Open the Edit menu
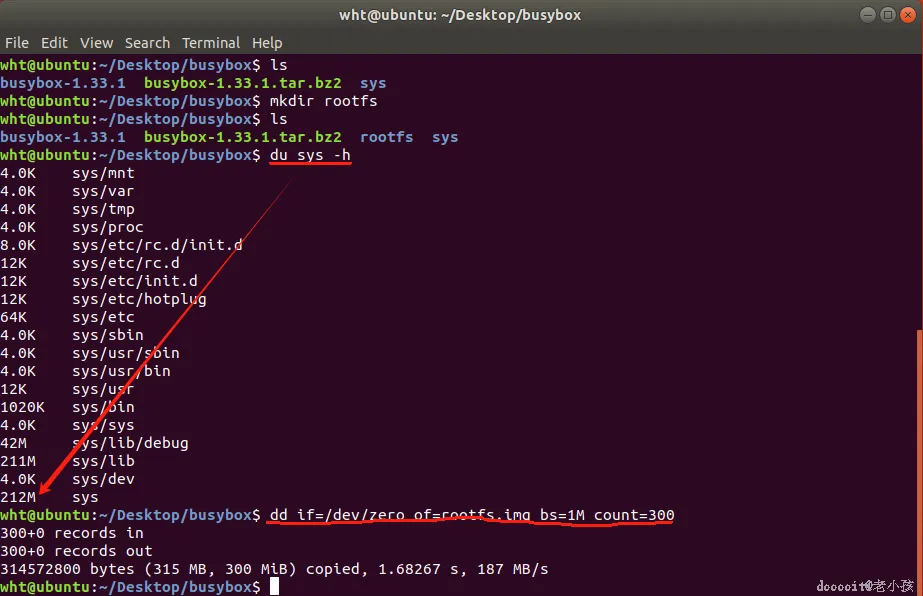This screenshot has height=596, width=923. [54, 43]
